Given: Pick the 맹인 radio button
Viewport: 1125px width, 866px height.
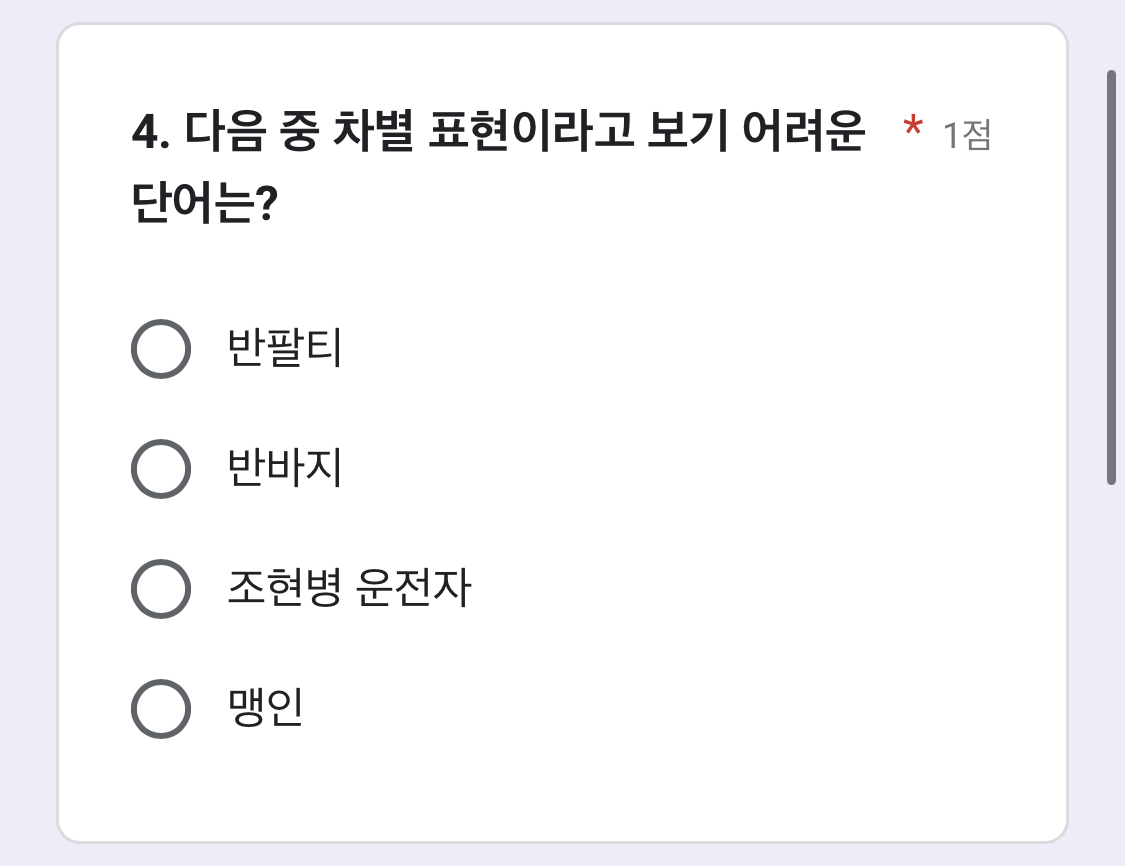Looking at the screenshot, I should tap(161, 709).
